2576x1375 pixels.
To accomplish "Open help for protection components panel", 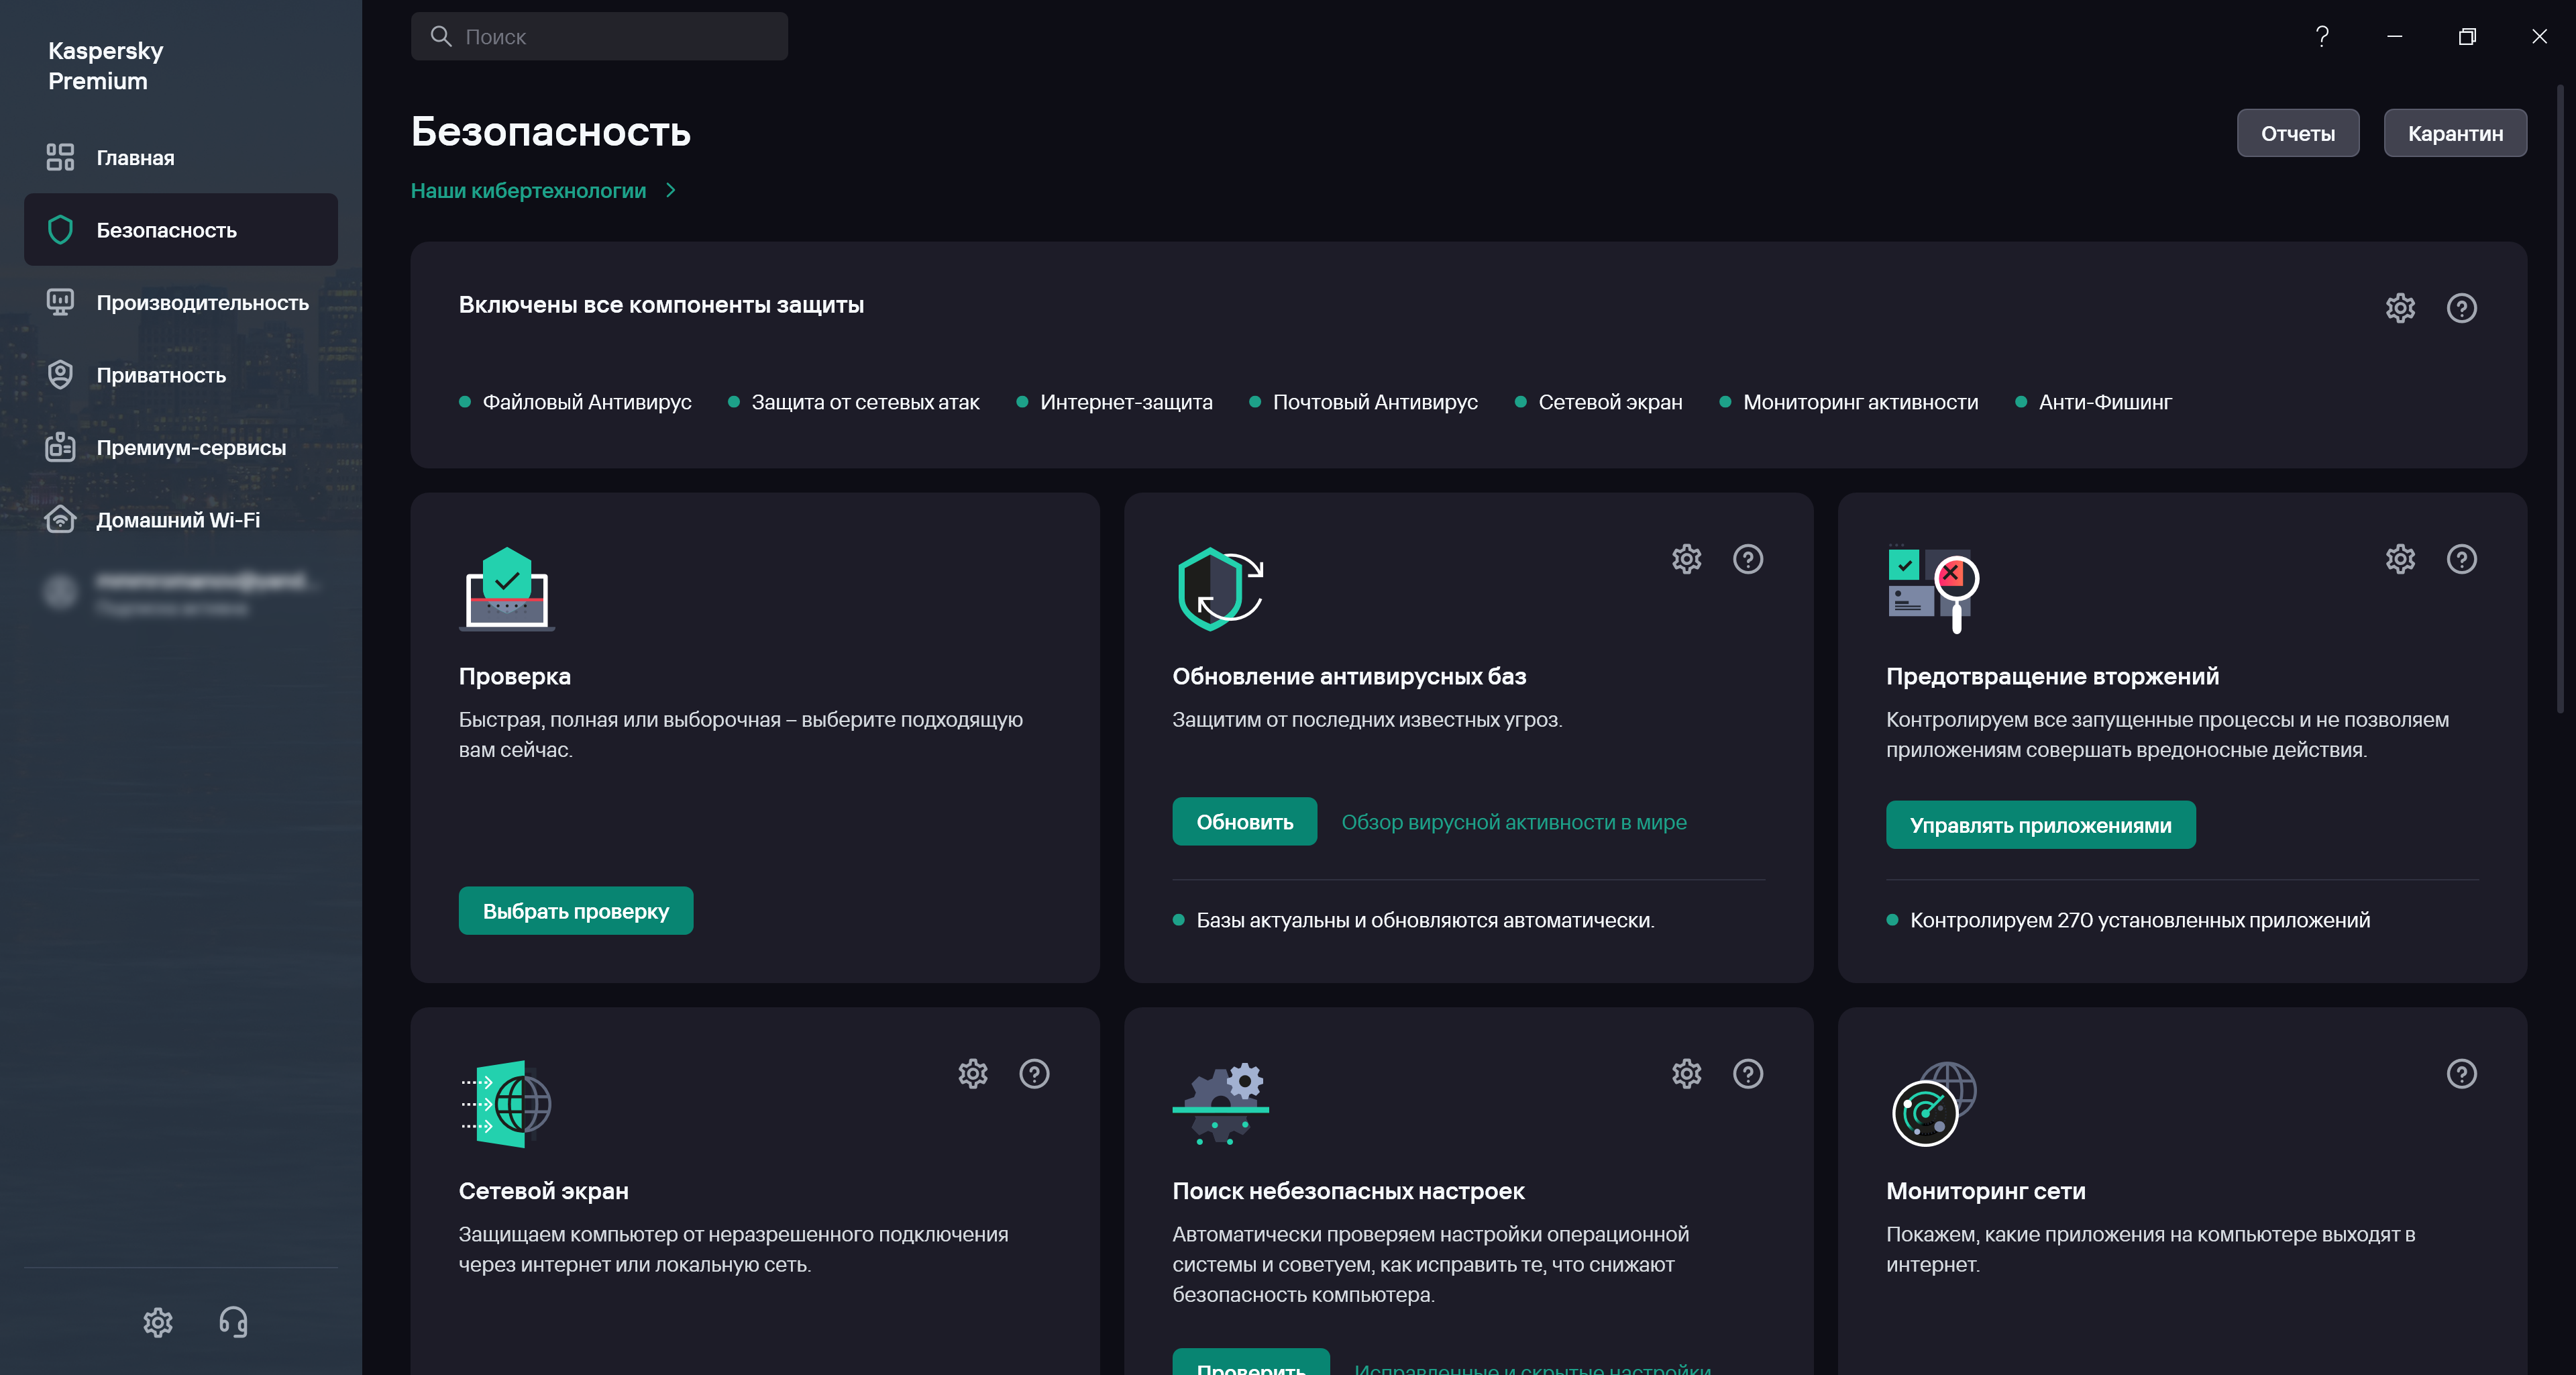I will 2461,308.
